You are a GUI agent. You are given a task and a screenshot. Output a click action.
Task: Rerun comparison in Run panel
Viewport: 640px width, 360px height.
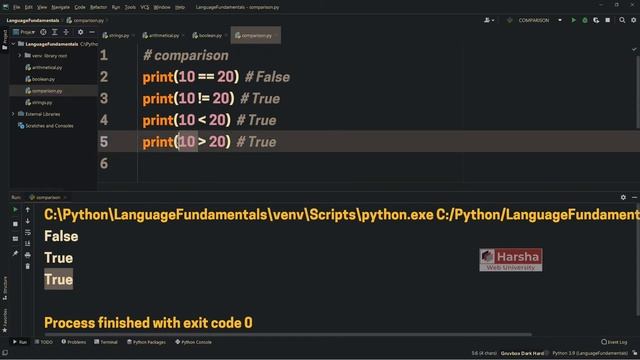16,209
